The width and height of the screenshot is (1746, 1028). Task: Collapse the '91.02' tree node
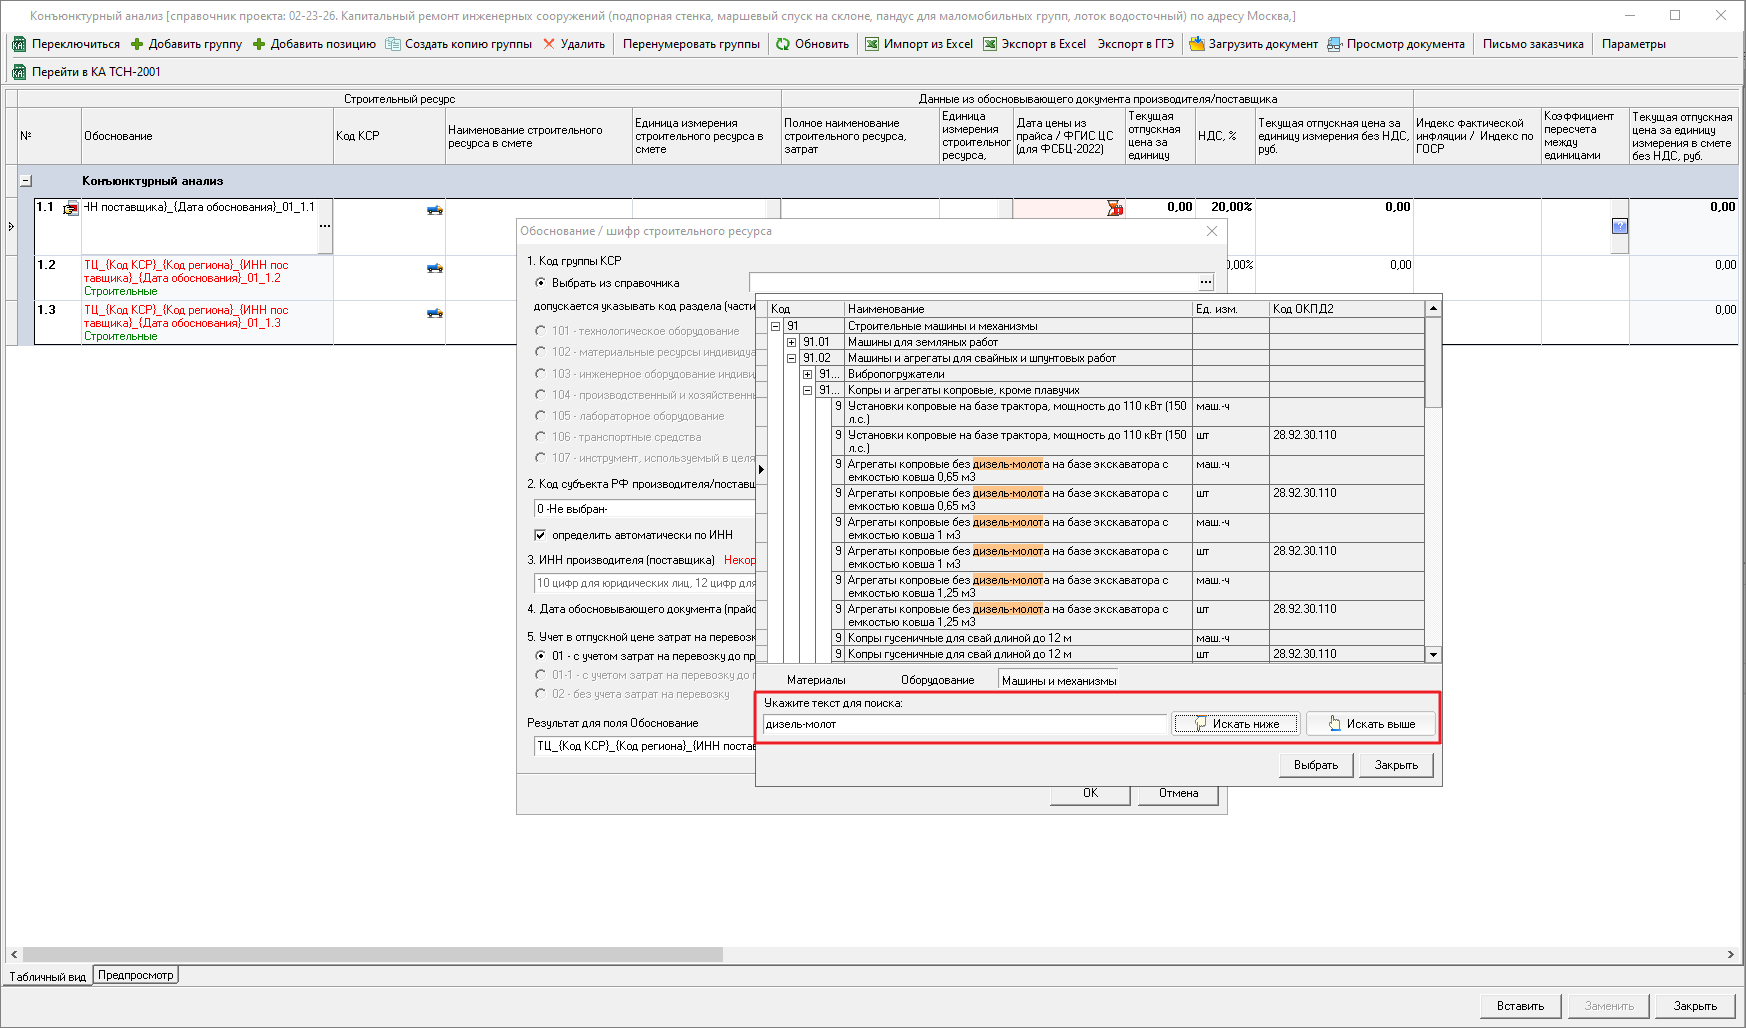click(x=791, y=358)
